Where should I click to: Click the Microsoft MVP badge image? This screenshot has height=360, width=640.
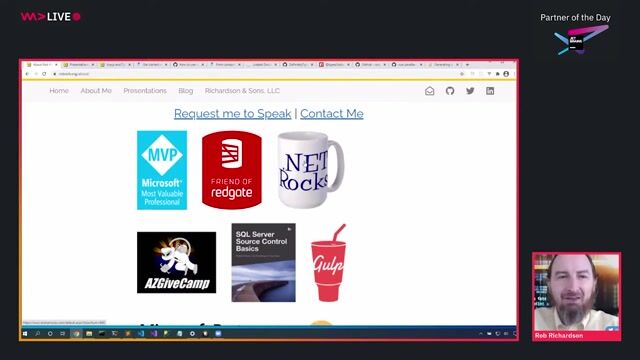[162, 170]
